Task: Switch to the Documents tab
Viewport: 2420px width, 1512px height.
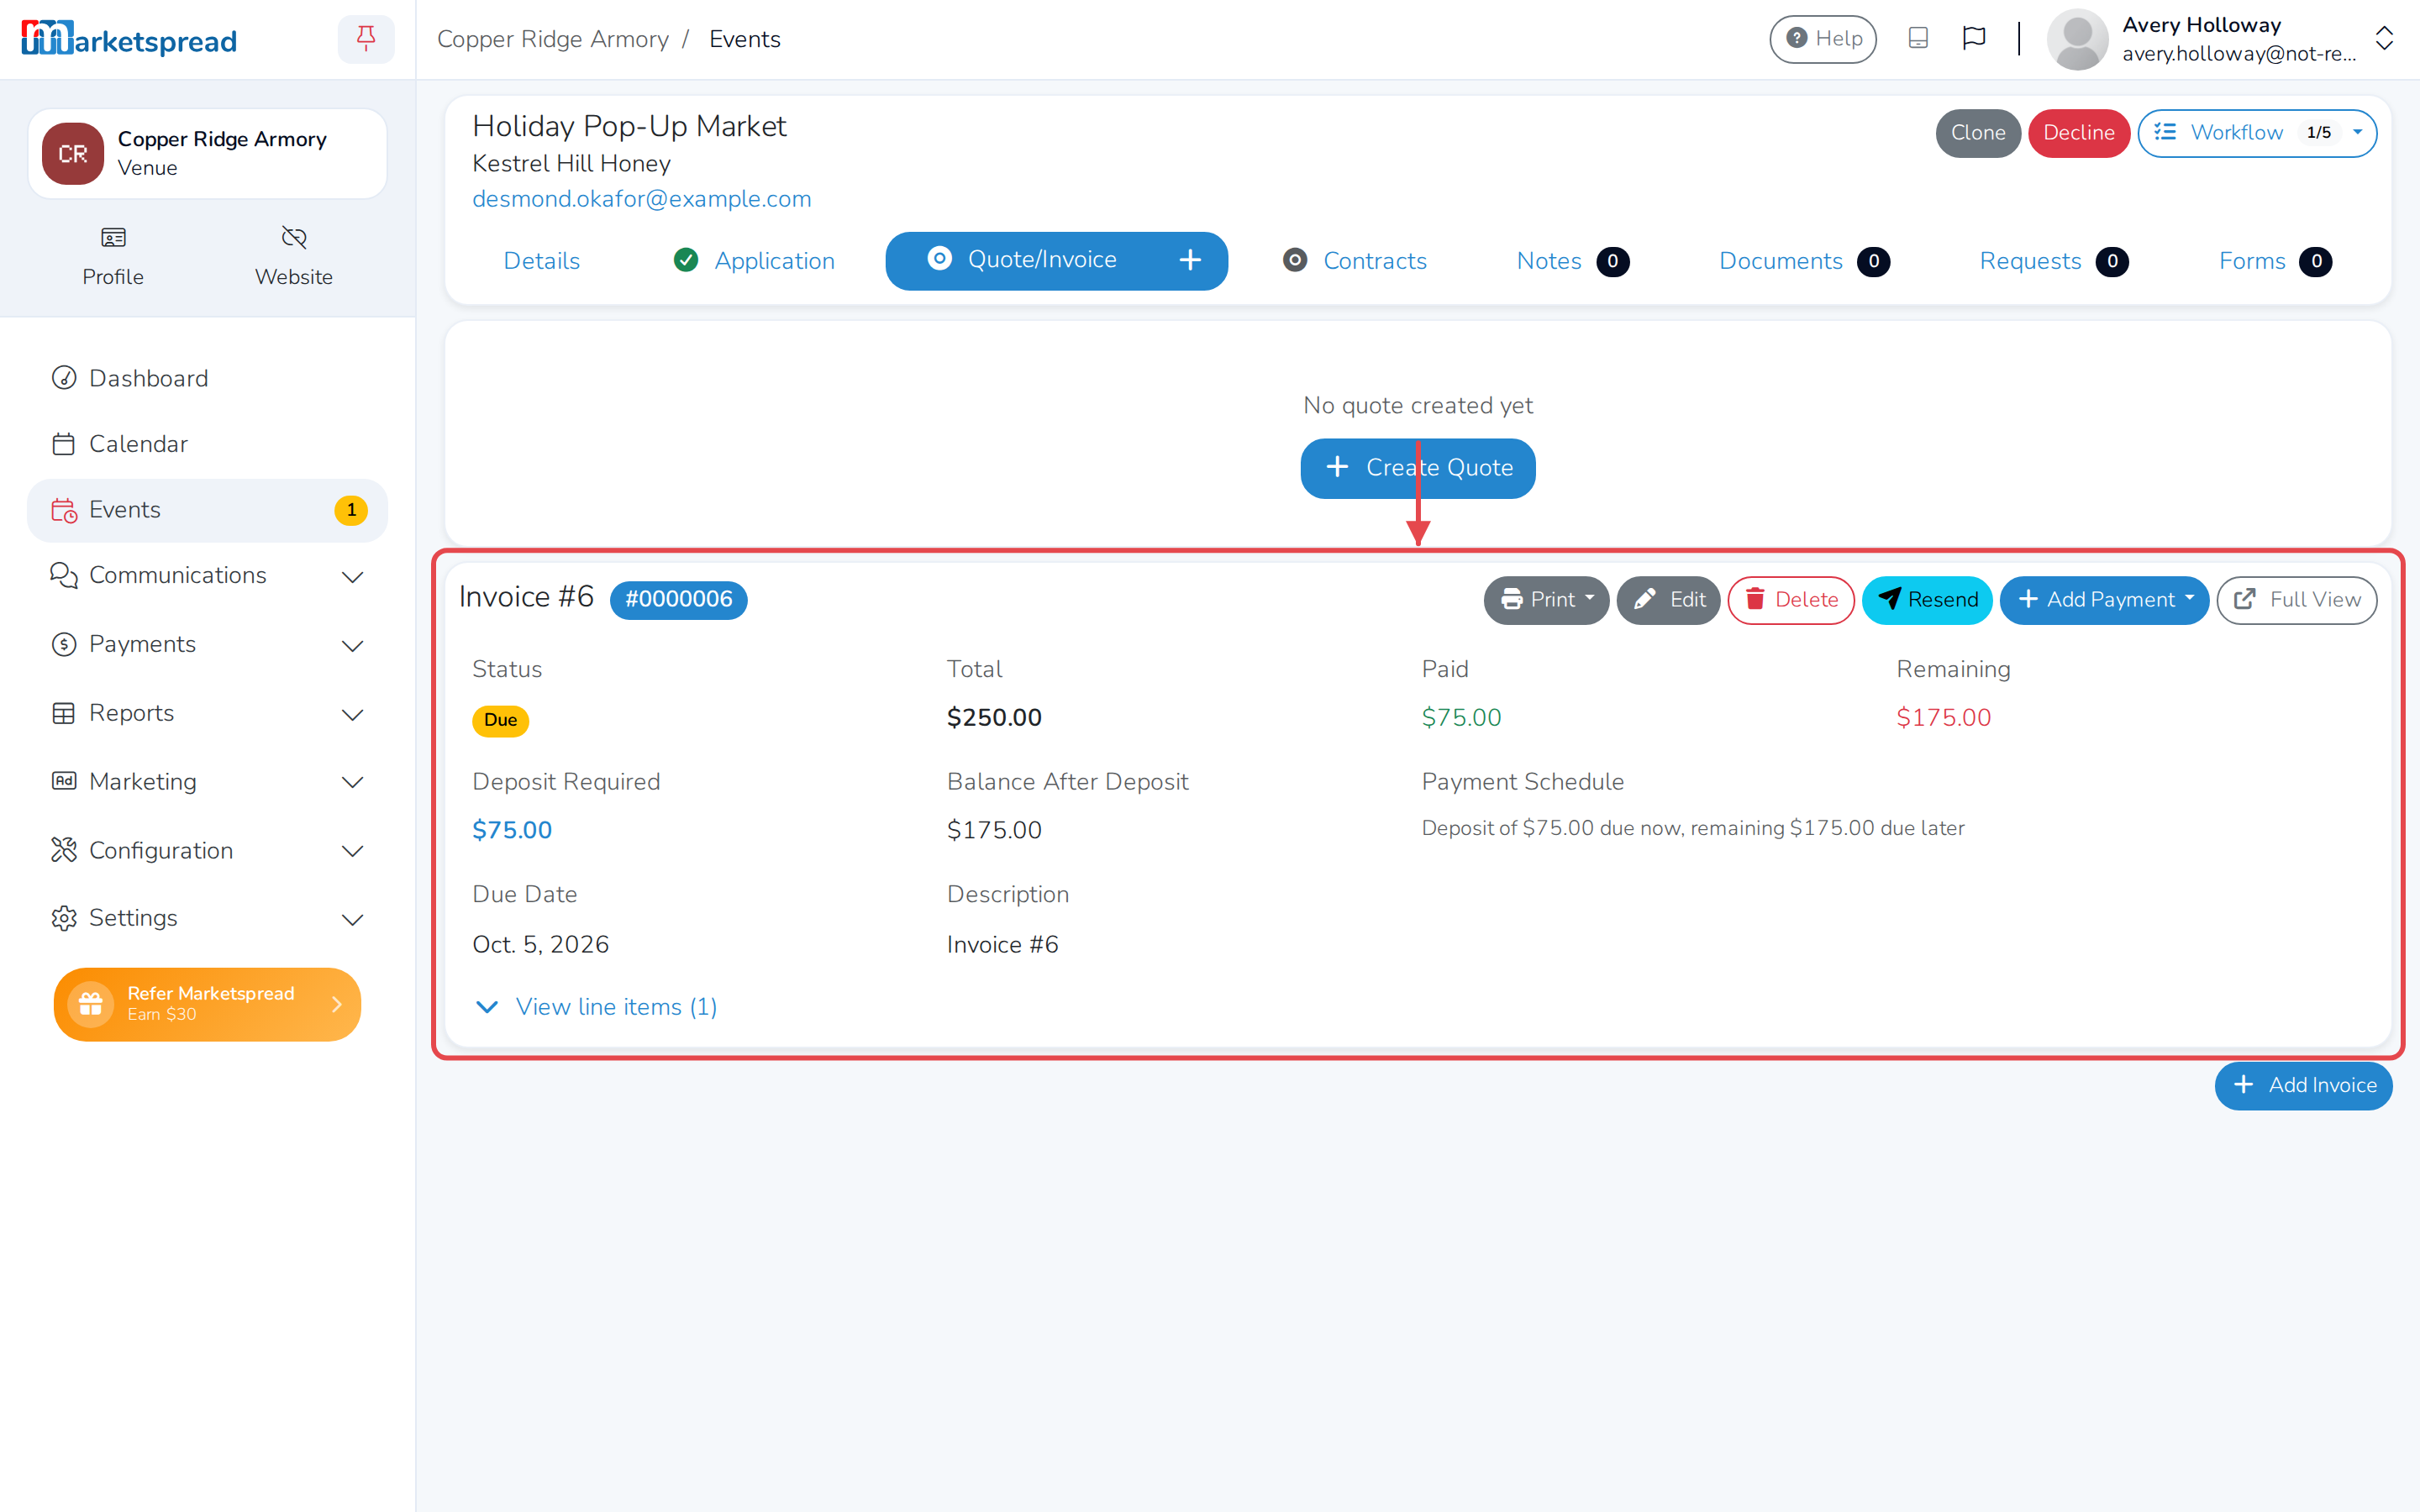Action: [1803, 261]
